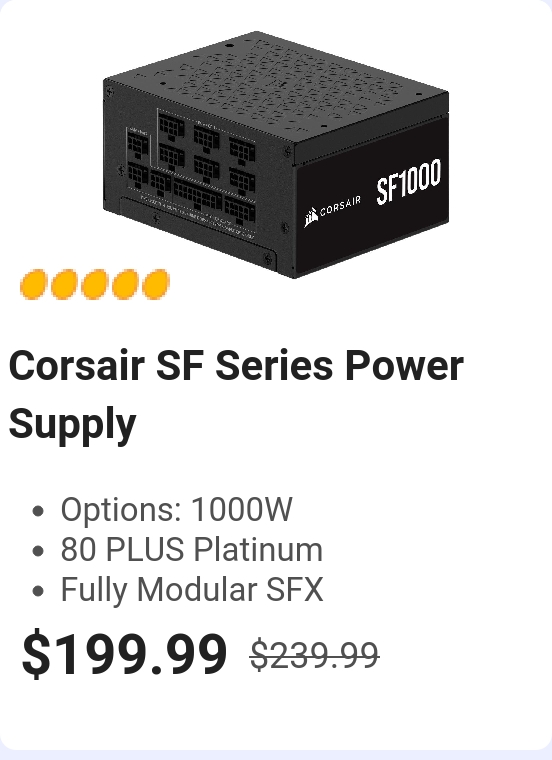552x760 pixels.
Task: Click the CORSAIR brand text on PSU
Action: (x=340, y=206)
